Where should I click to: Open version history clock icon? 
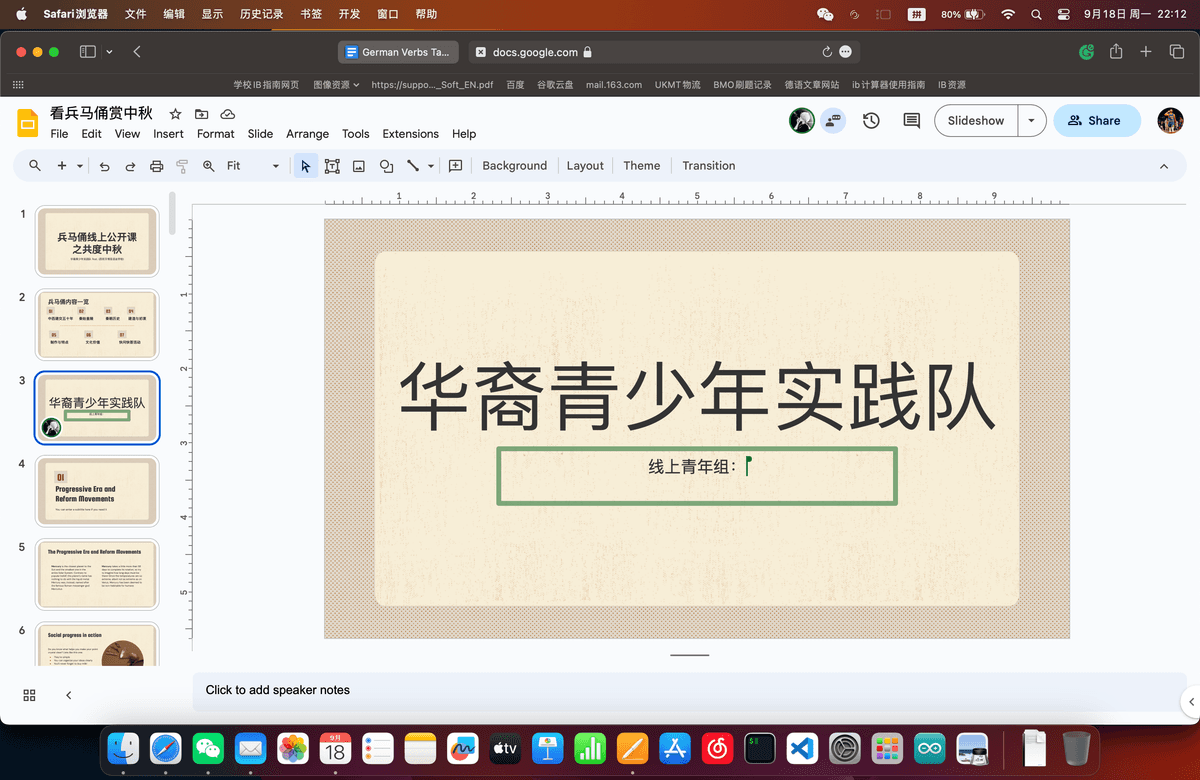click(x=871, y=121)
